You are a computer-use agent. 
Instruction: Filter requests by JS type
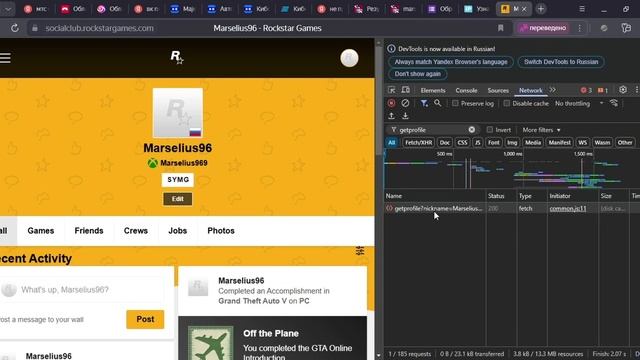tap(478, 142)
